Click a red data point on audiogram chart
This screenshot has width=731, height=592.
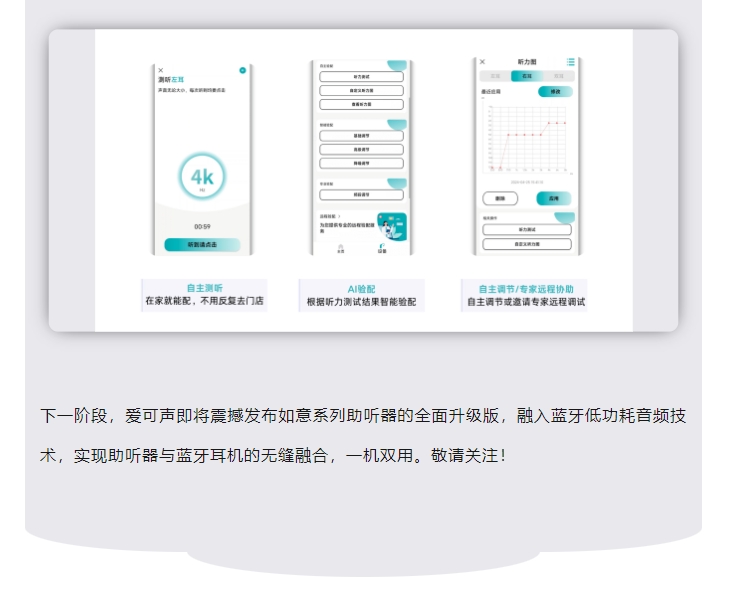click(509, 134)
